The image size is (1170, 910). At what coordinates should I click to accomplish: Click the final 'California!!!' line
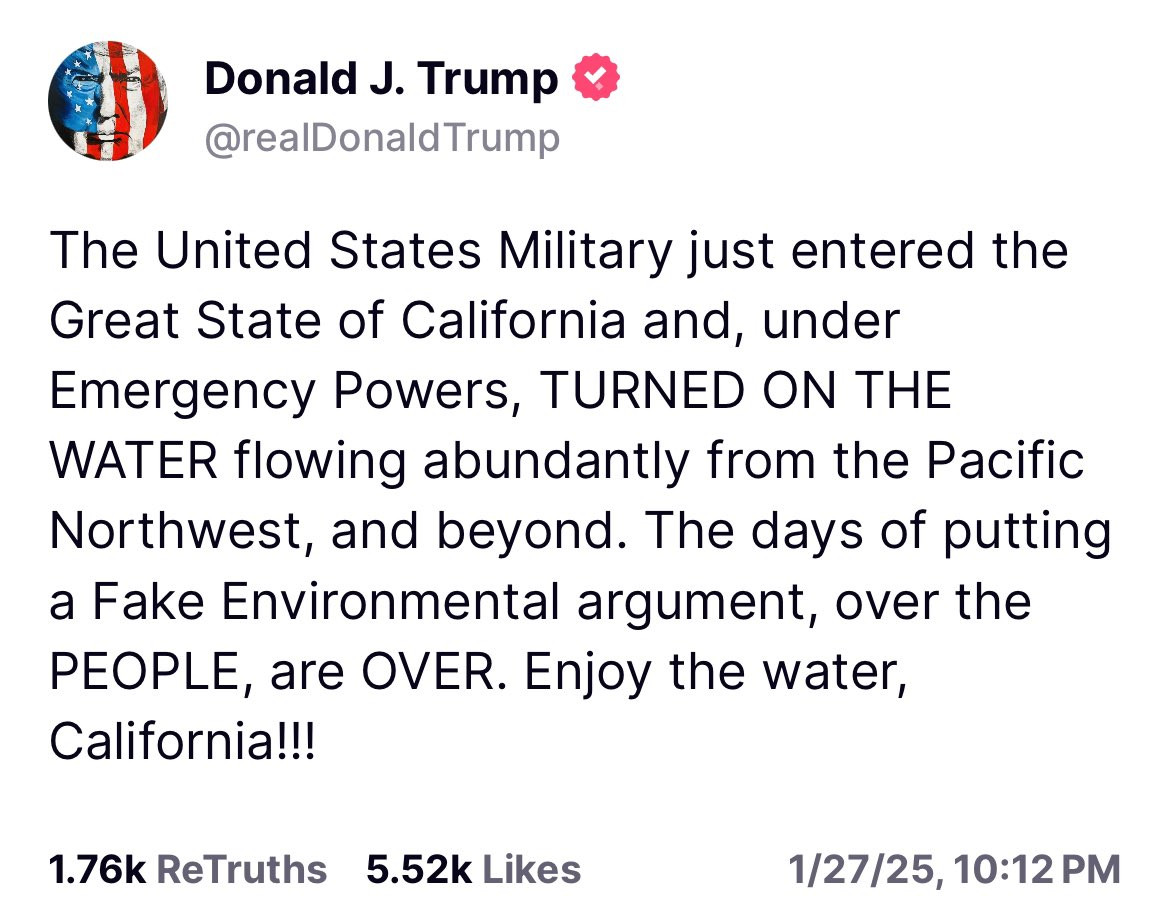[181, 742]
